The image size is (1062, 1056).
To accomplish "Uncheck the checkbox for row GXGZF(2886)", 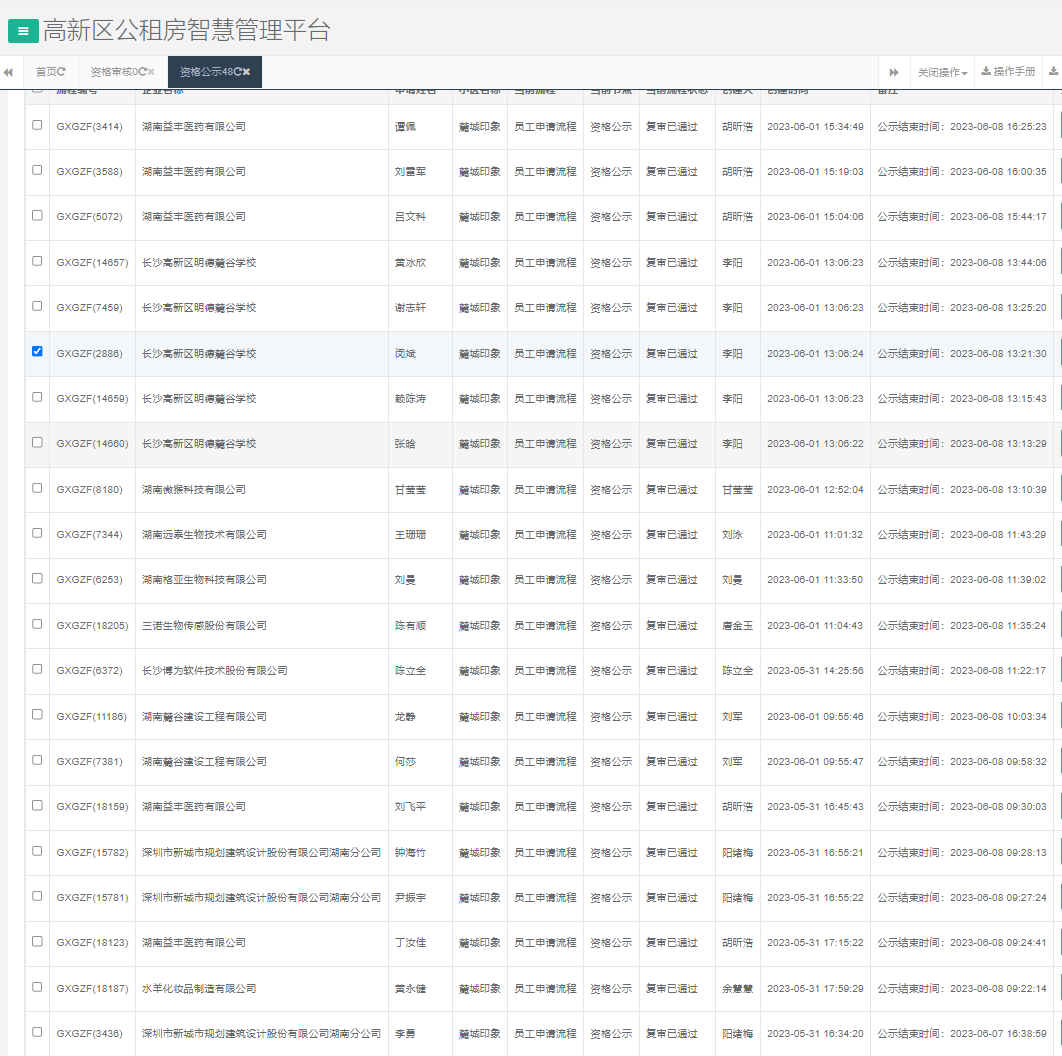I will (37, 352).
